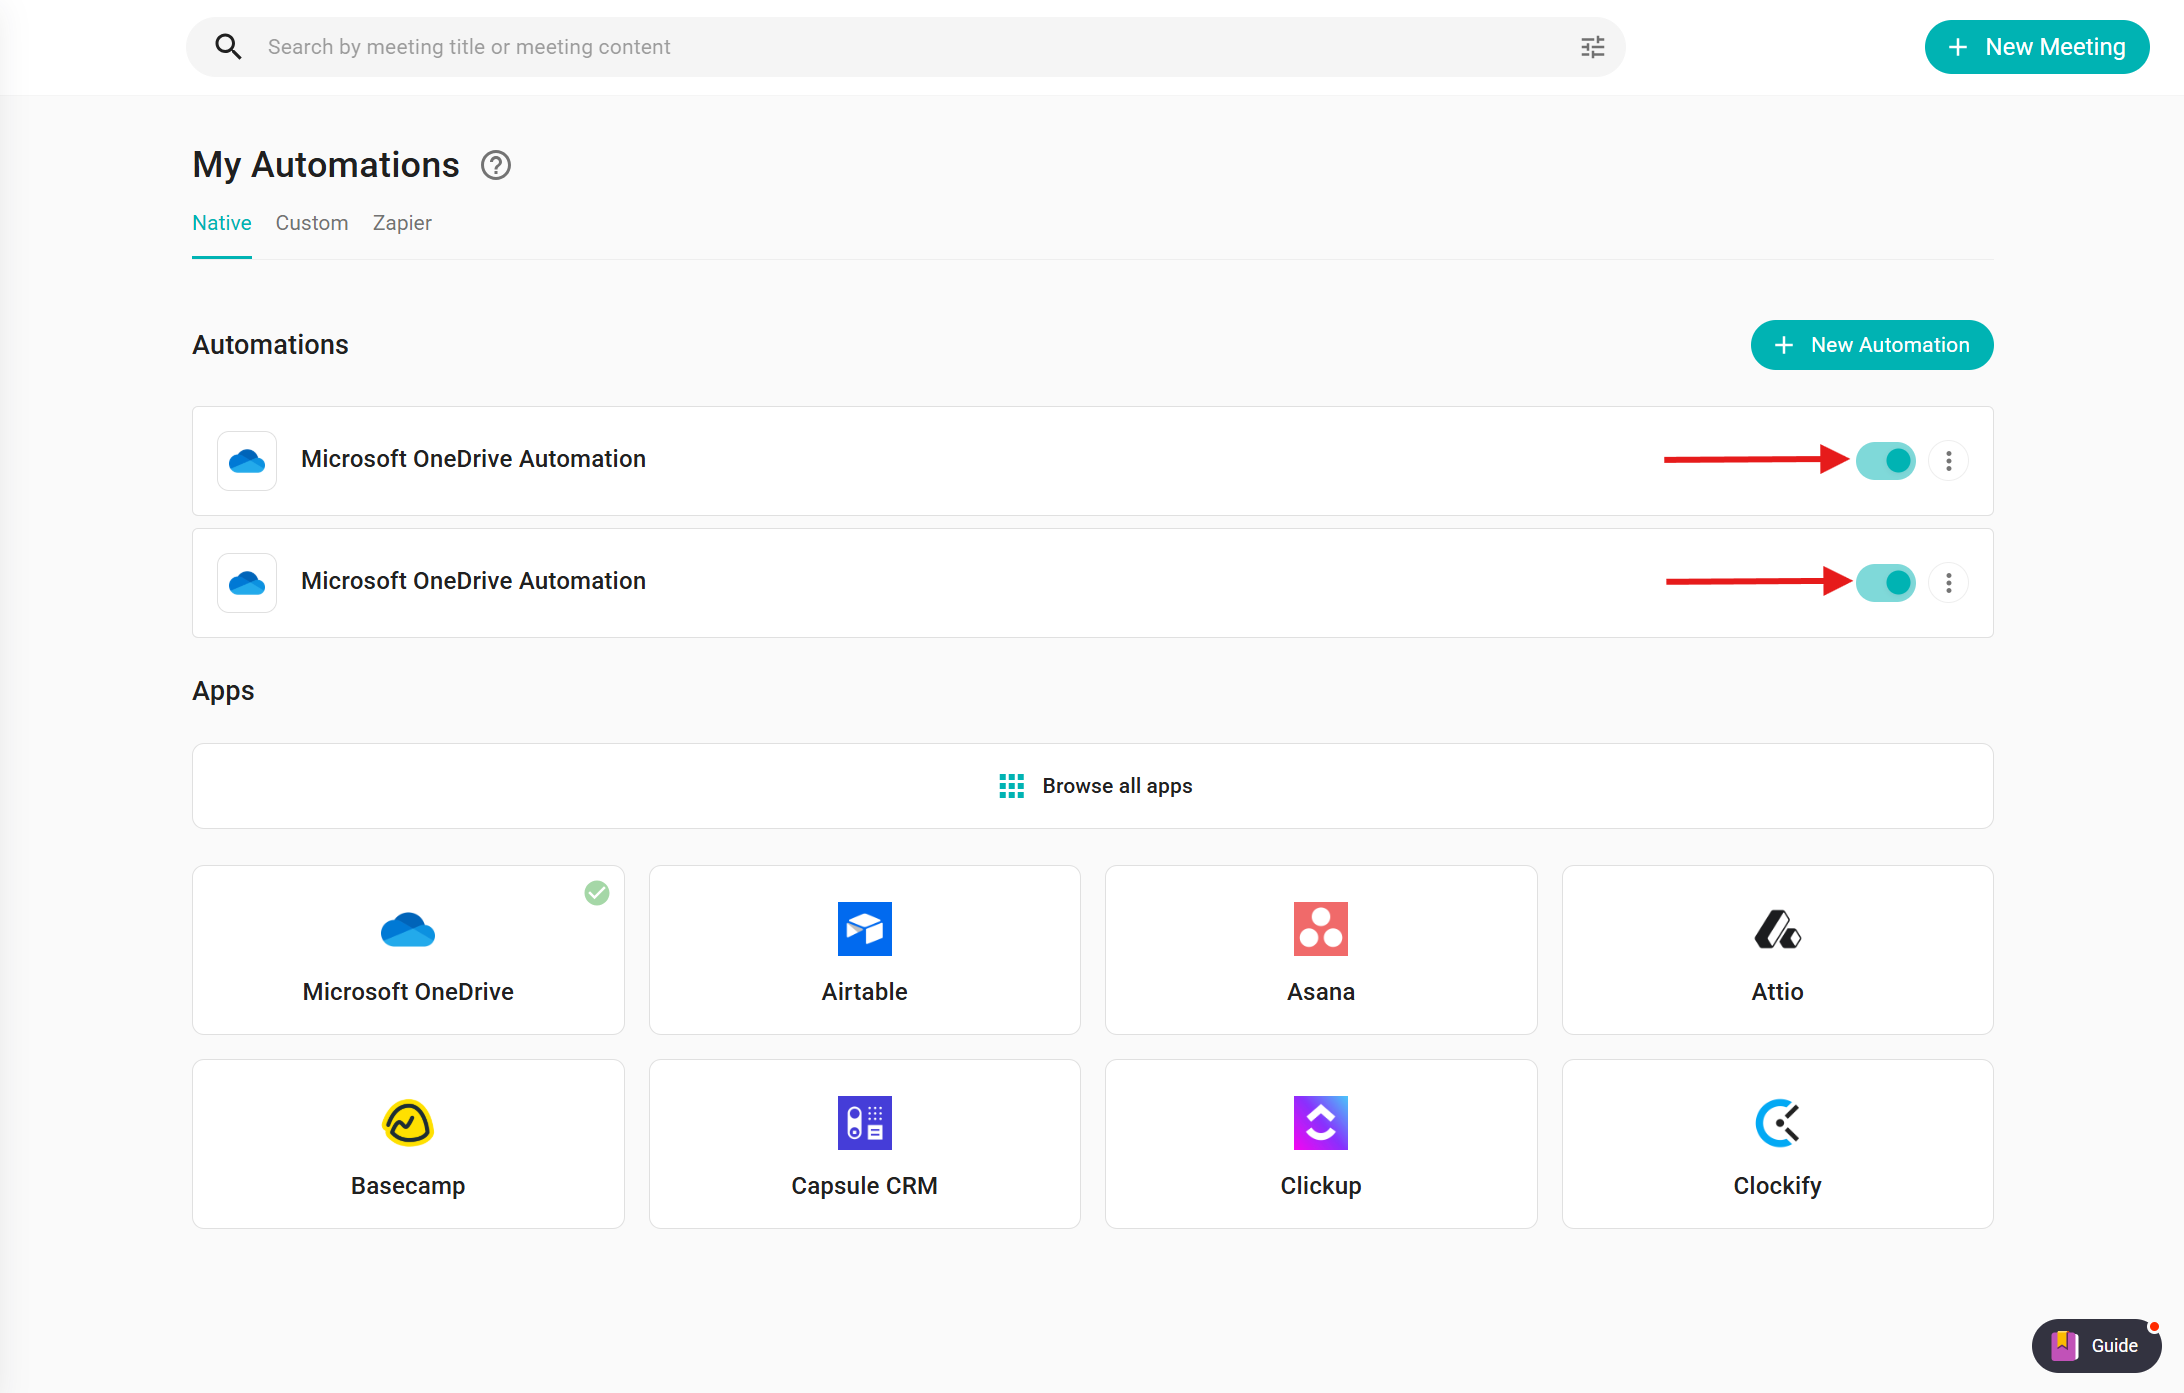Image resolution: width=2184 pixels, height=1393 pixels.
Task: Focus the meeting search input field
Action: pos(900,47)
